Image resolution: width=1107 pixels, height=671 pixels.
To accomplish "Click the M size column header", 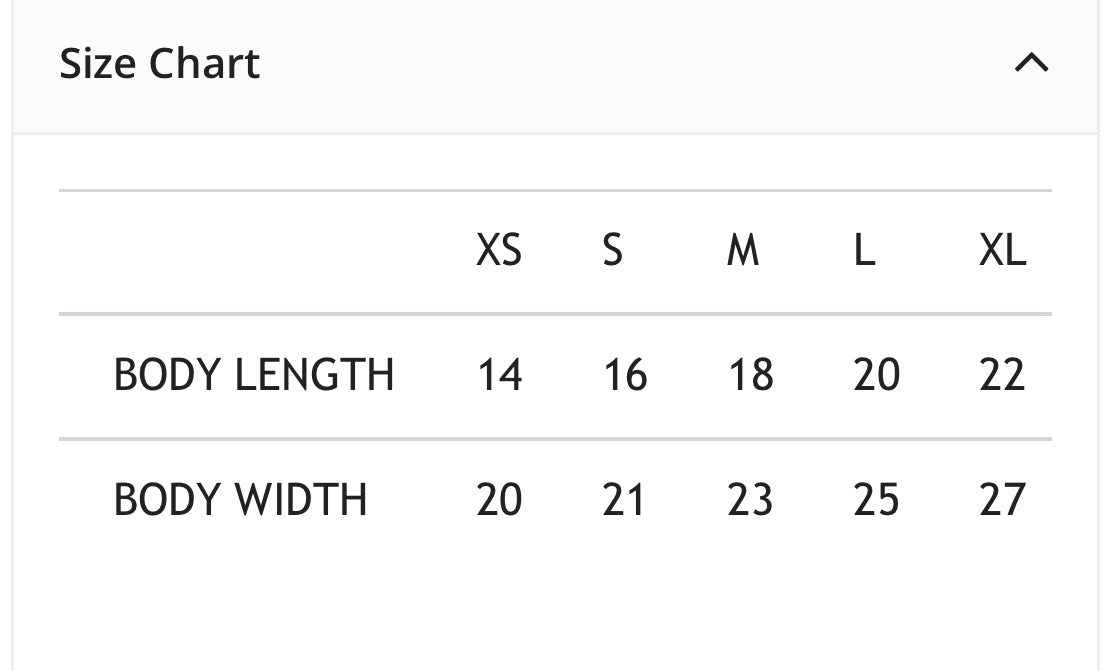I will click(742, 251).
